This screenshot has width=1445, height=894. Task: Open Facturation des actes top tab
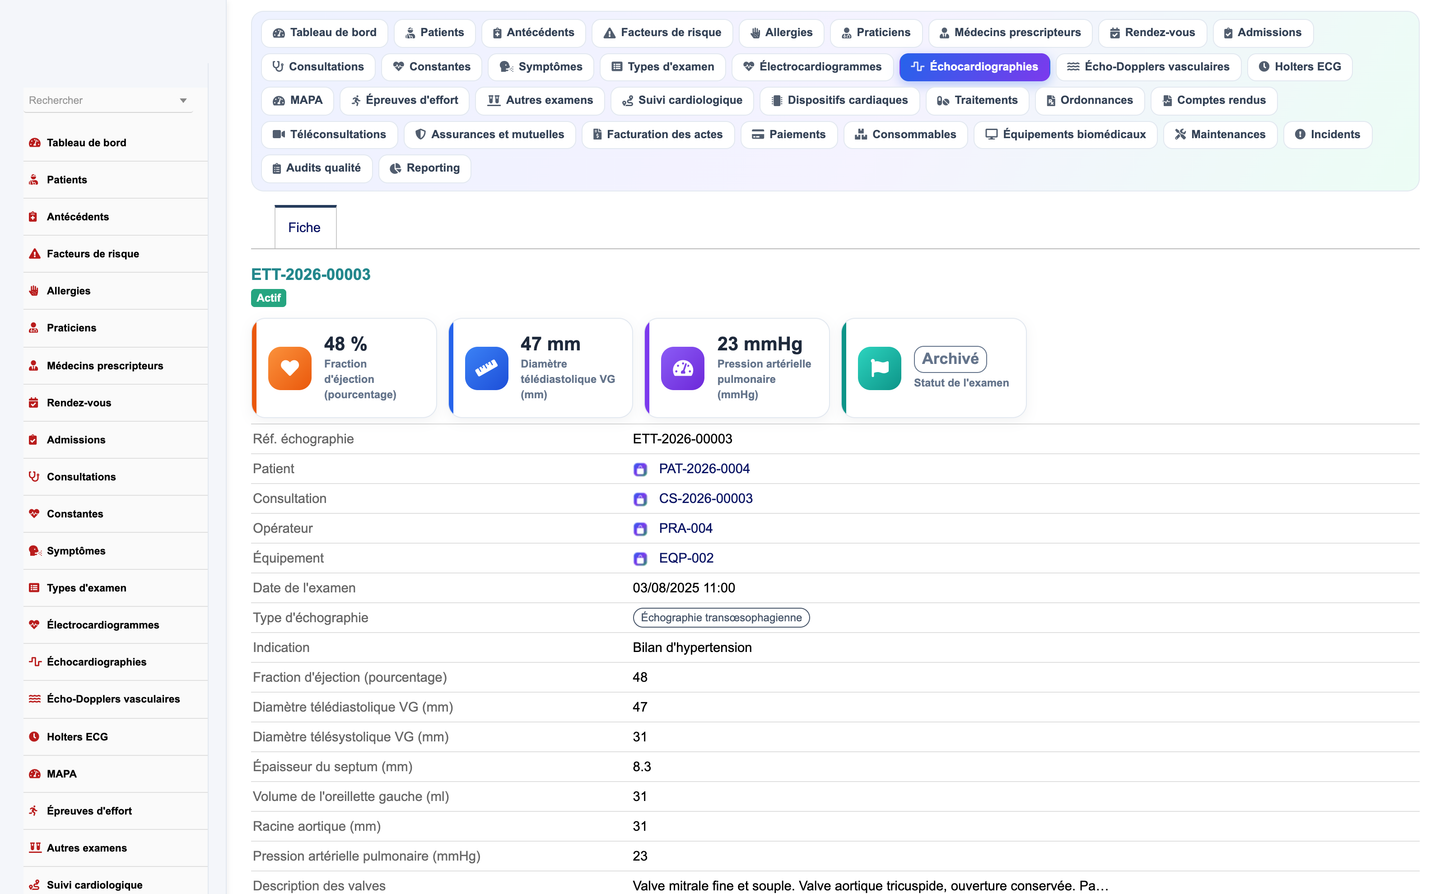tap(657, 134)
